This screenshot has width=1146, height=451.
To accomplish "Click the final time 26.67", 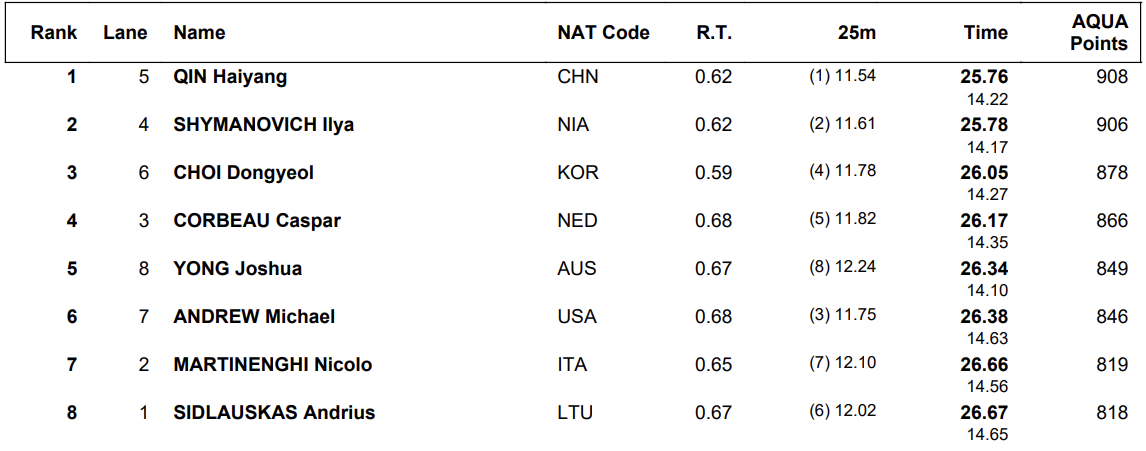I will [984, 413].
